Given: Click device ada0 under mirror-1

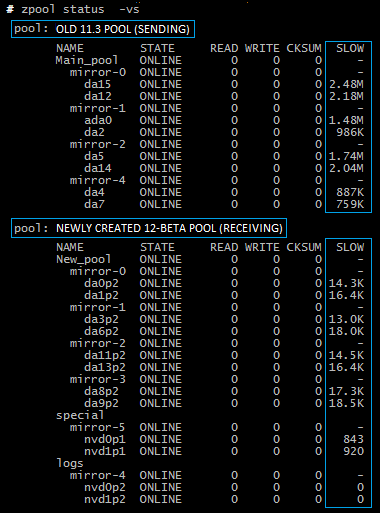Looking at the screenshot, I should [x=98, y=120].
